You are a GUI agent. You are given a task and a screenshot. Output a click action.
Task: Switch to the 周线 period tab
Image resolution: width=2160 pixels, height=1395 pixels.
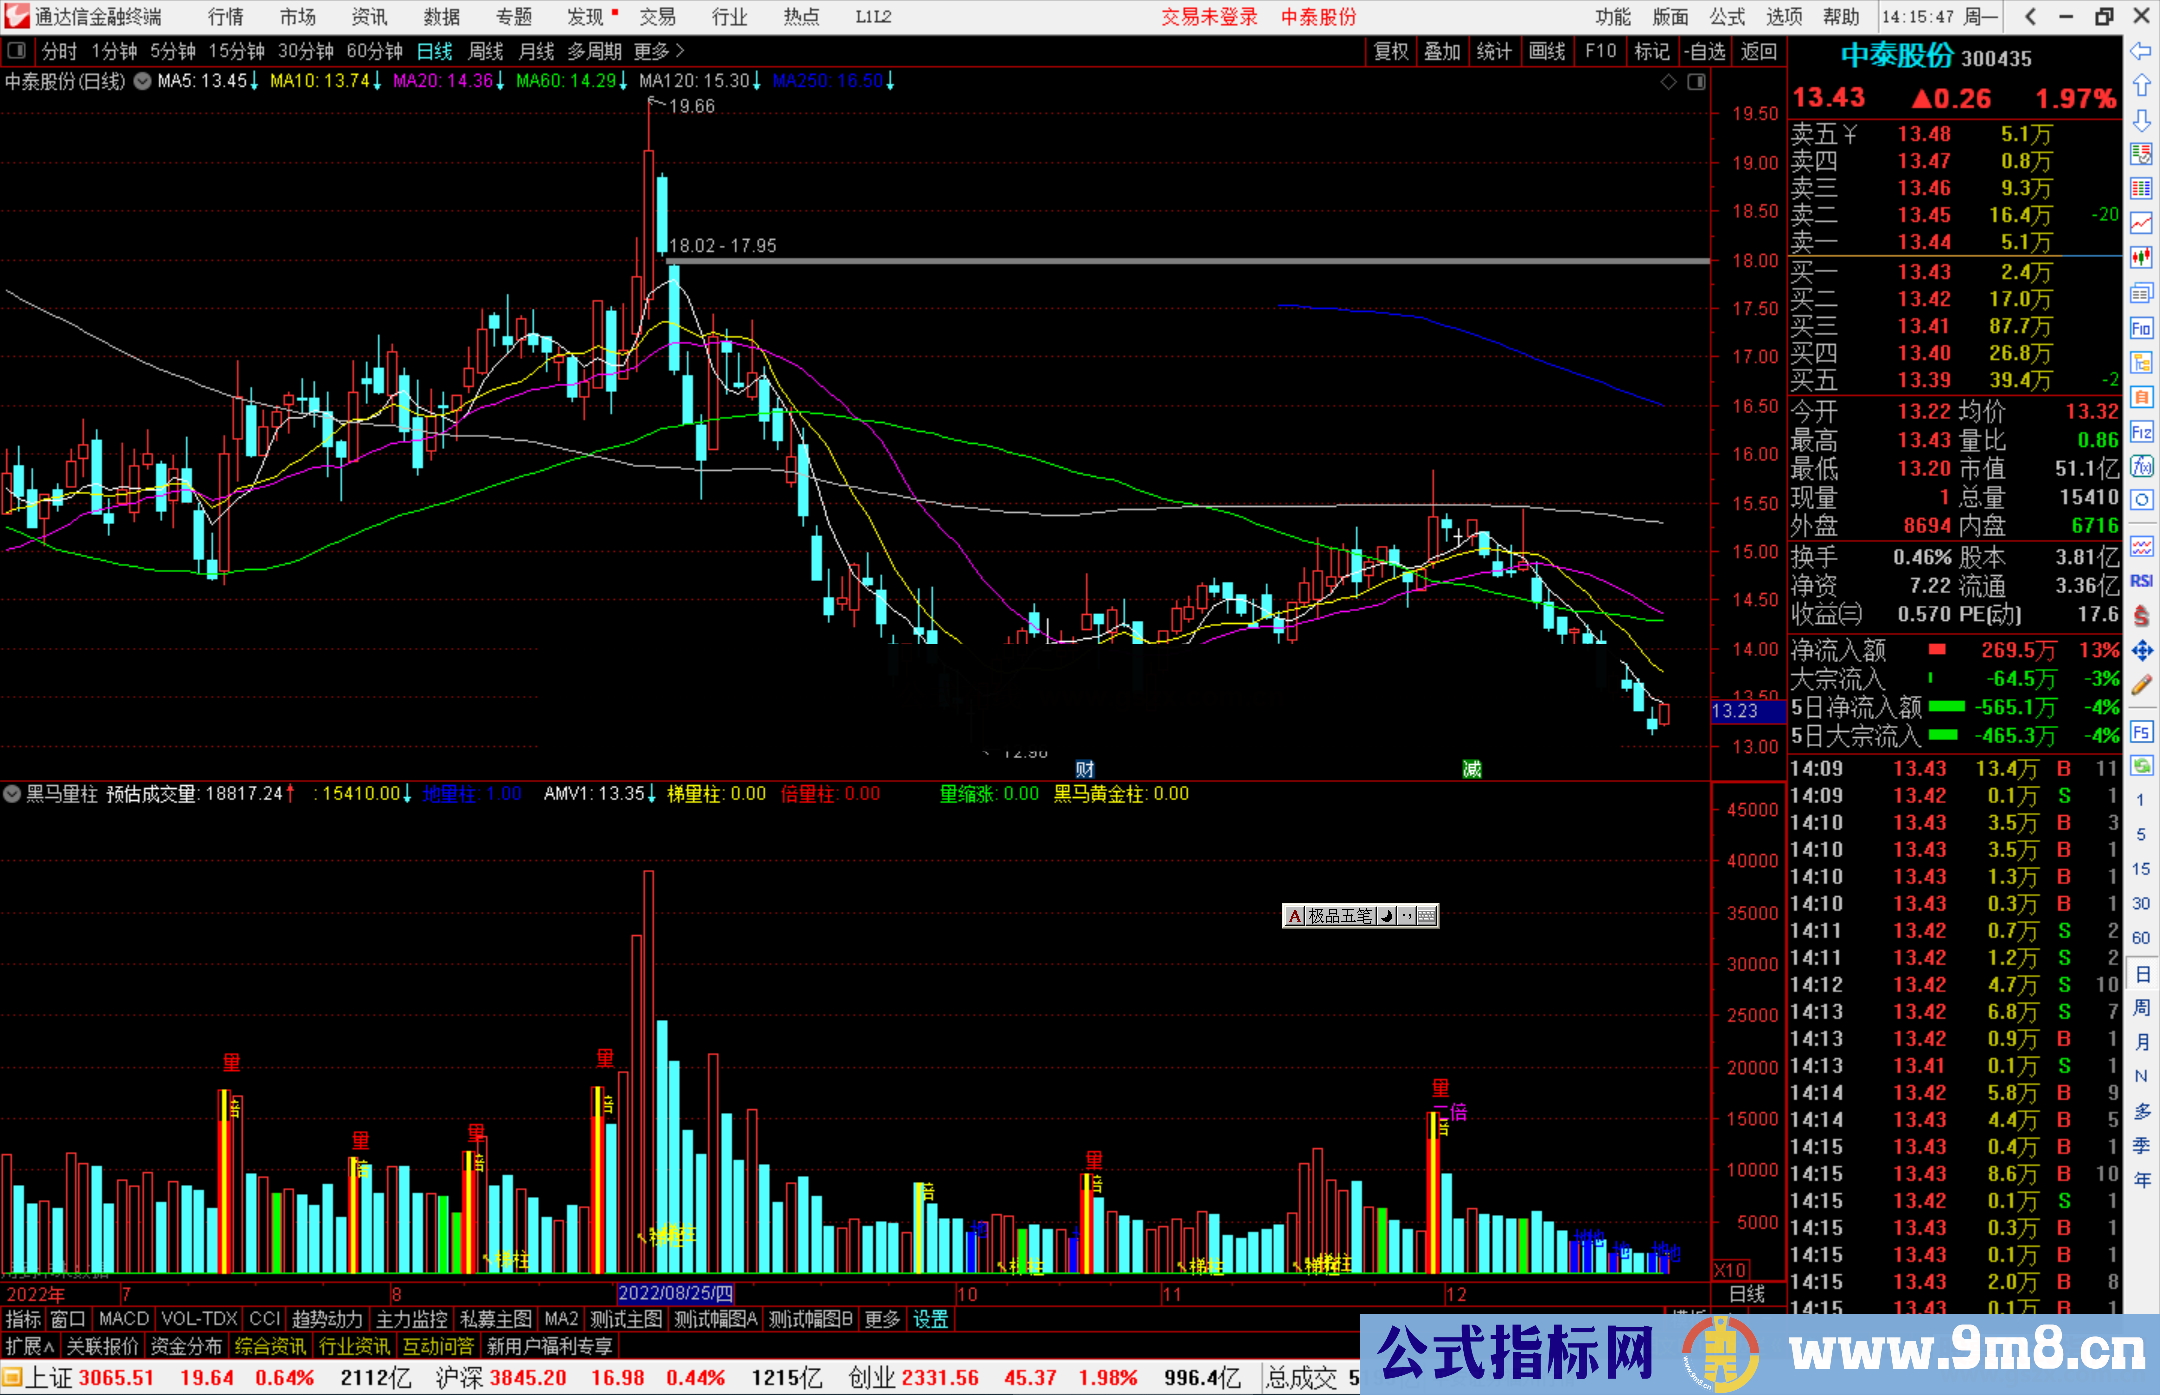[485, 51]
